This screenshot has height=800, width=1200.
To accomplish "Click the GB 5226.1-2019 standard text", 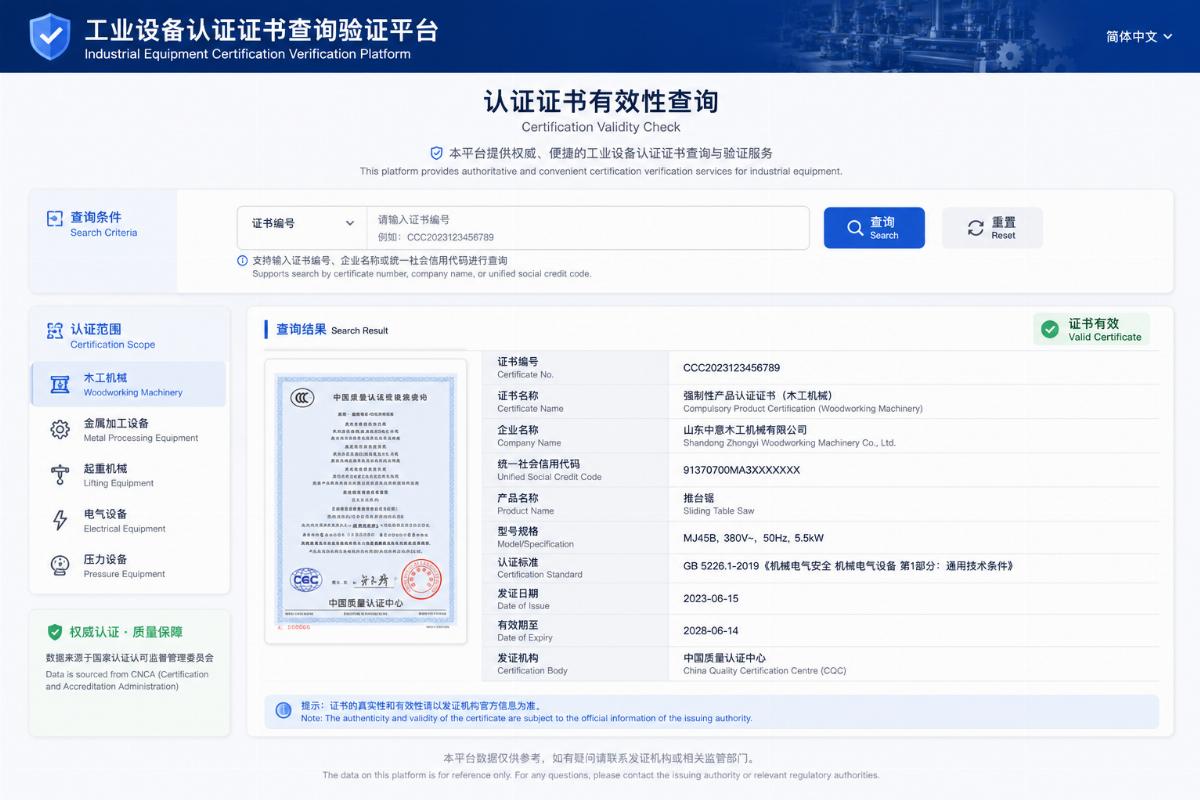I will click(x=848, y=566).
